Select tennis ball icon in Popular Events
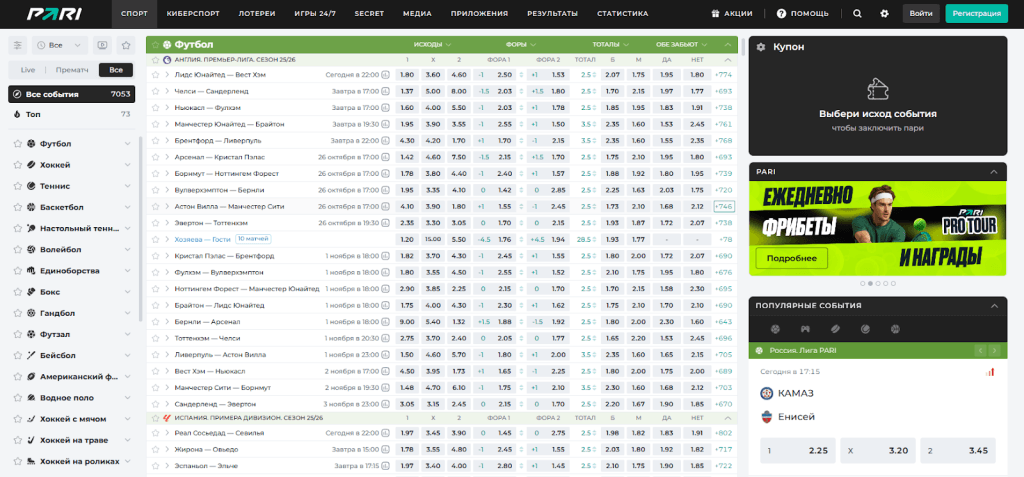This screenshot has width=1024, height=477. point(865,329)
